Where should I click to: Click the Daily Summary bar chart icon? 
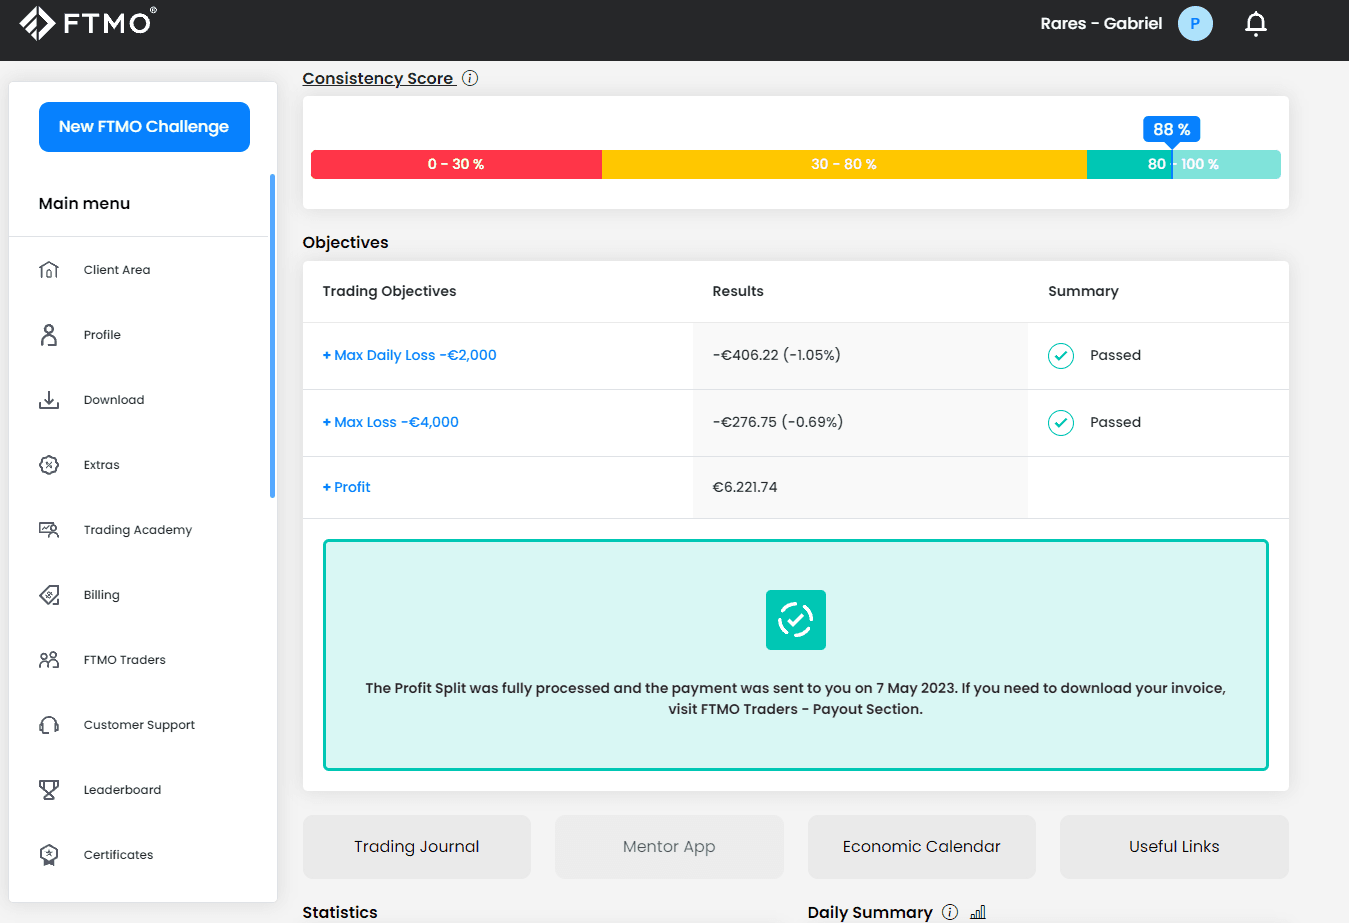pyautogui.click(x=978, y=912)
